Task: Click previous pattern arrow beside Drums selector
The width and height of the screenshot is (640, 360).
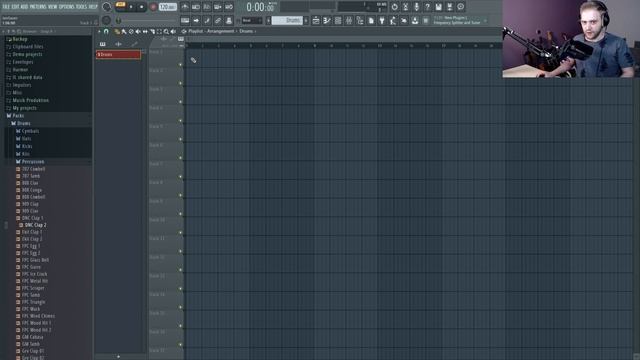Action: (x=268, y=20)
